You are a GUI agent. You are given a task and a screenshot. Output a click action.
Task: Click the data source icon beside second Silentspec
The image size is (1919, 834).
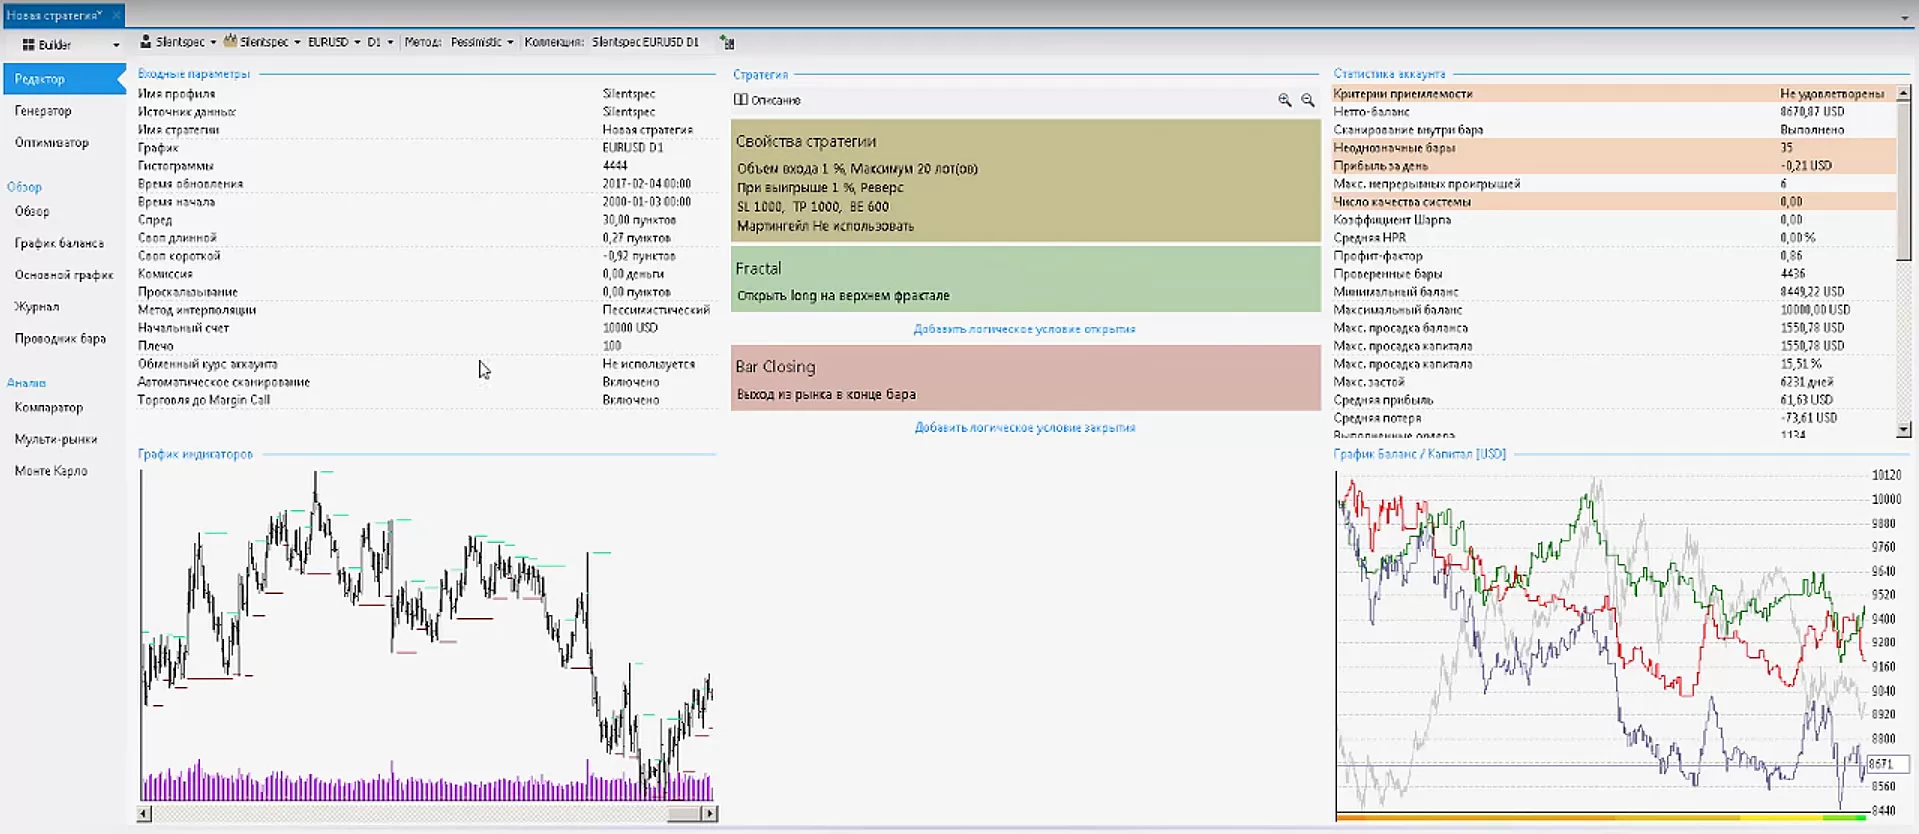[x=230, y=42]
